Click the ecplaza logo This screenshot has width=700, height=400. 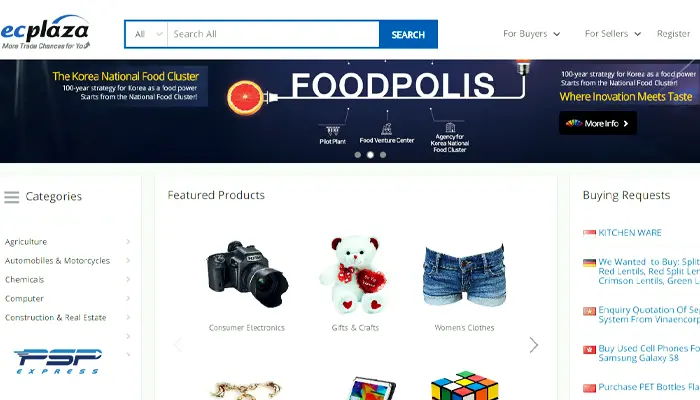pos(45,32)
